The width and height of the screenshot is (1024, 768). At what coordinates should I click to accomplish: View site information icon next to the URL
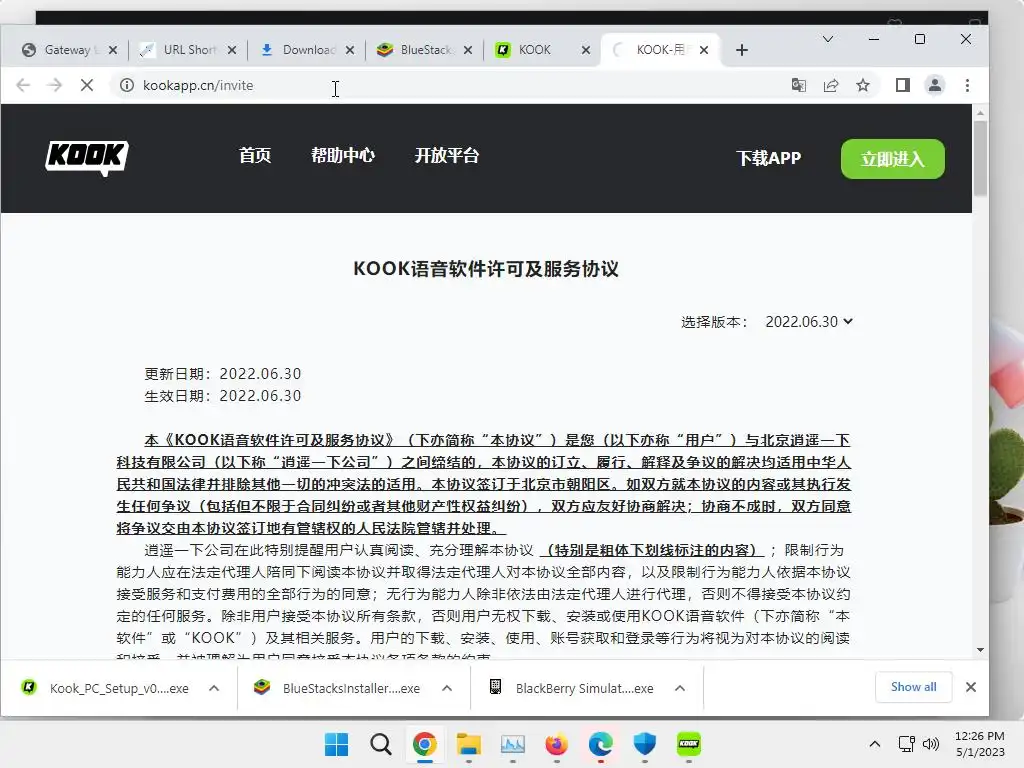click(127, 86)
